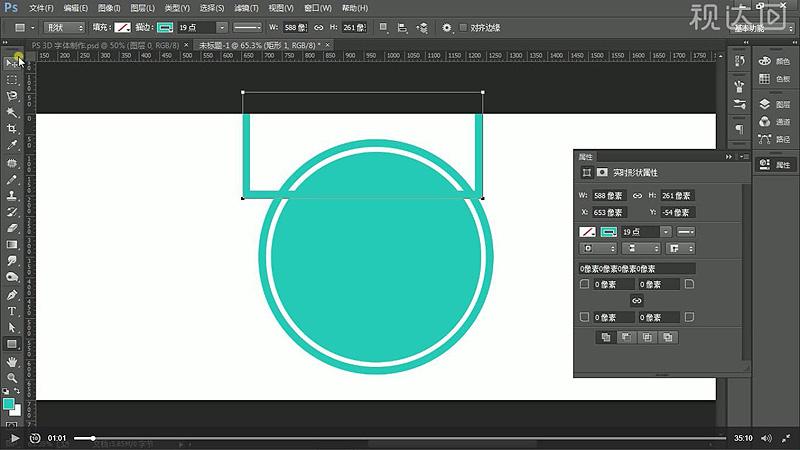Image resolution: width=800 pixels, height=450 pixels.
Task: Reset default foreground and background colors
Action: (x=5, y=391)
